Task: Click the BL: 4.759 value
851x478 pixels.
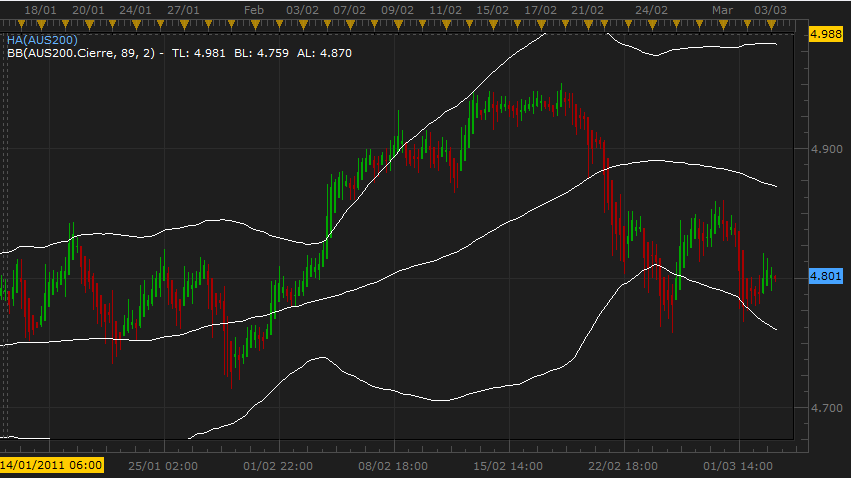Action: pyautogui.click(x=261, y=53)
